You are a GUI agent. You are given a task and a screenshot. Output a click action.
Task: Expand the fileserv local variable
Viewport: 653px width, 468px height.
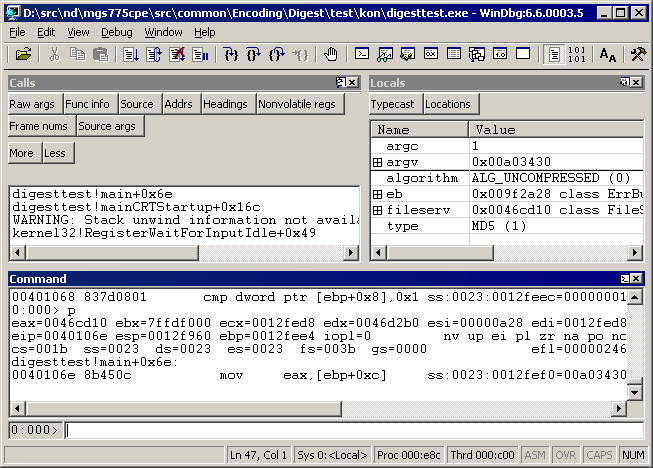[x=377, y=210]
